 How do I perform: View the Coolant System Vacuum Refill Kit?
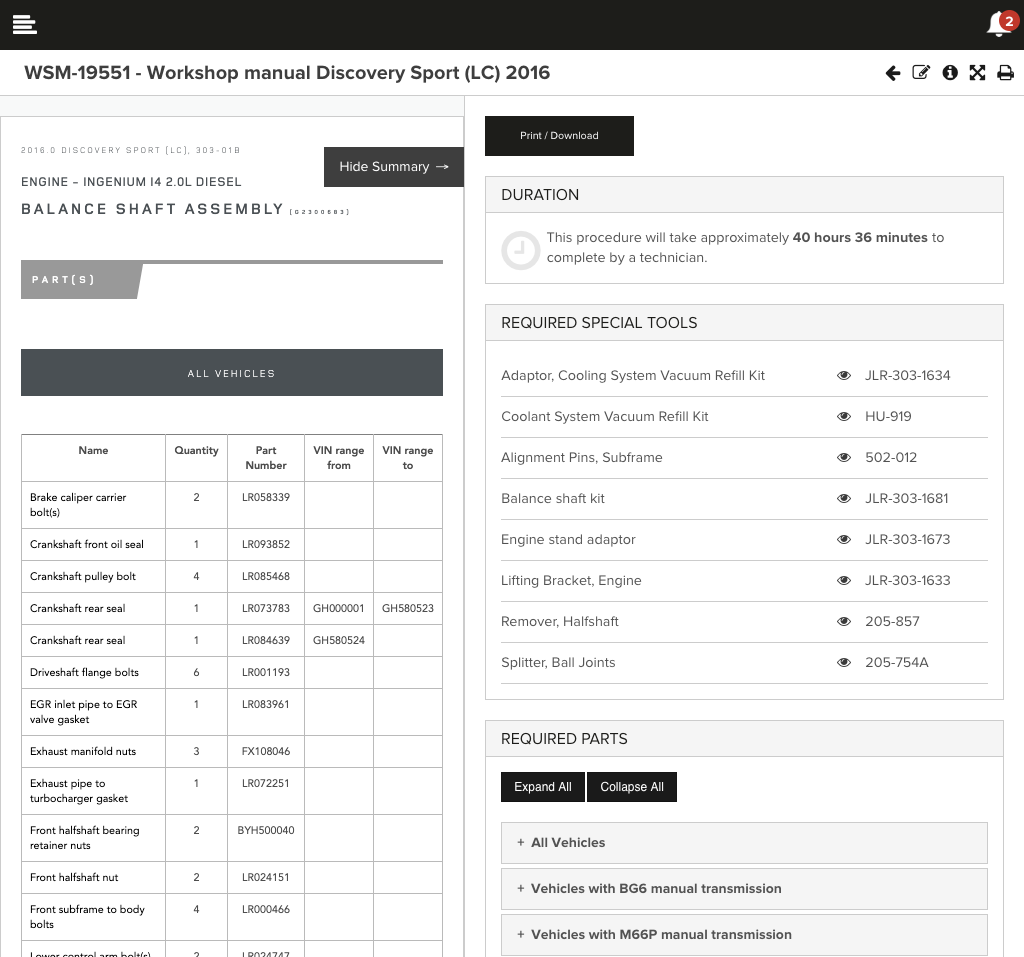[844, 416]
